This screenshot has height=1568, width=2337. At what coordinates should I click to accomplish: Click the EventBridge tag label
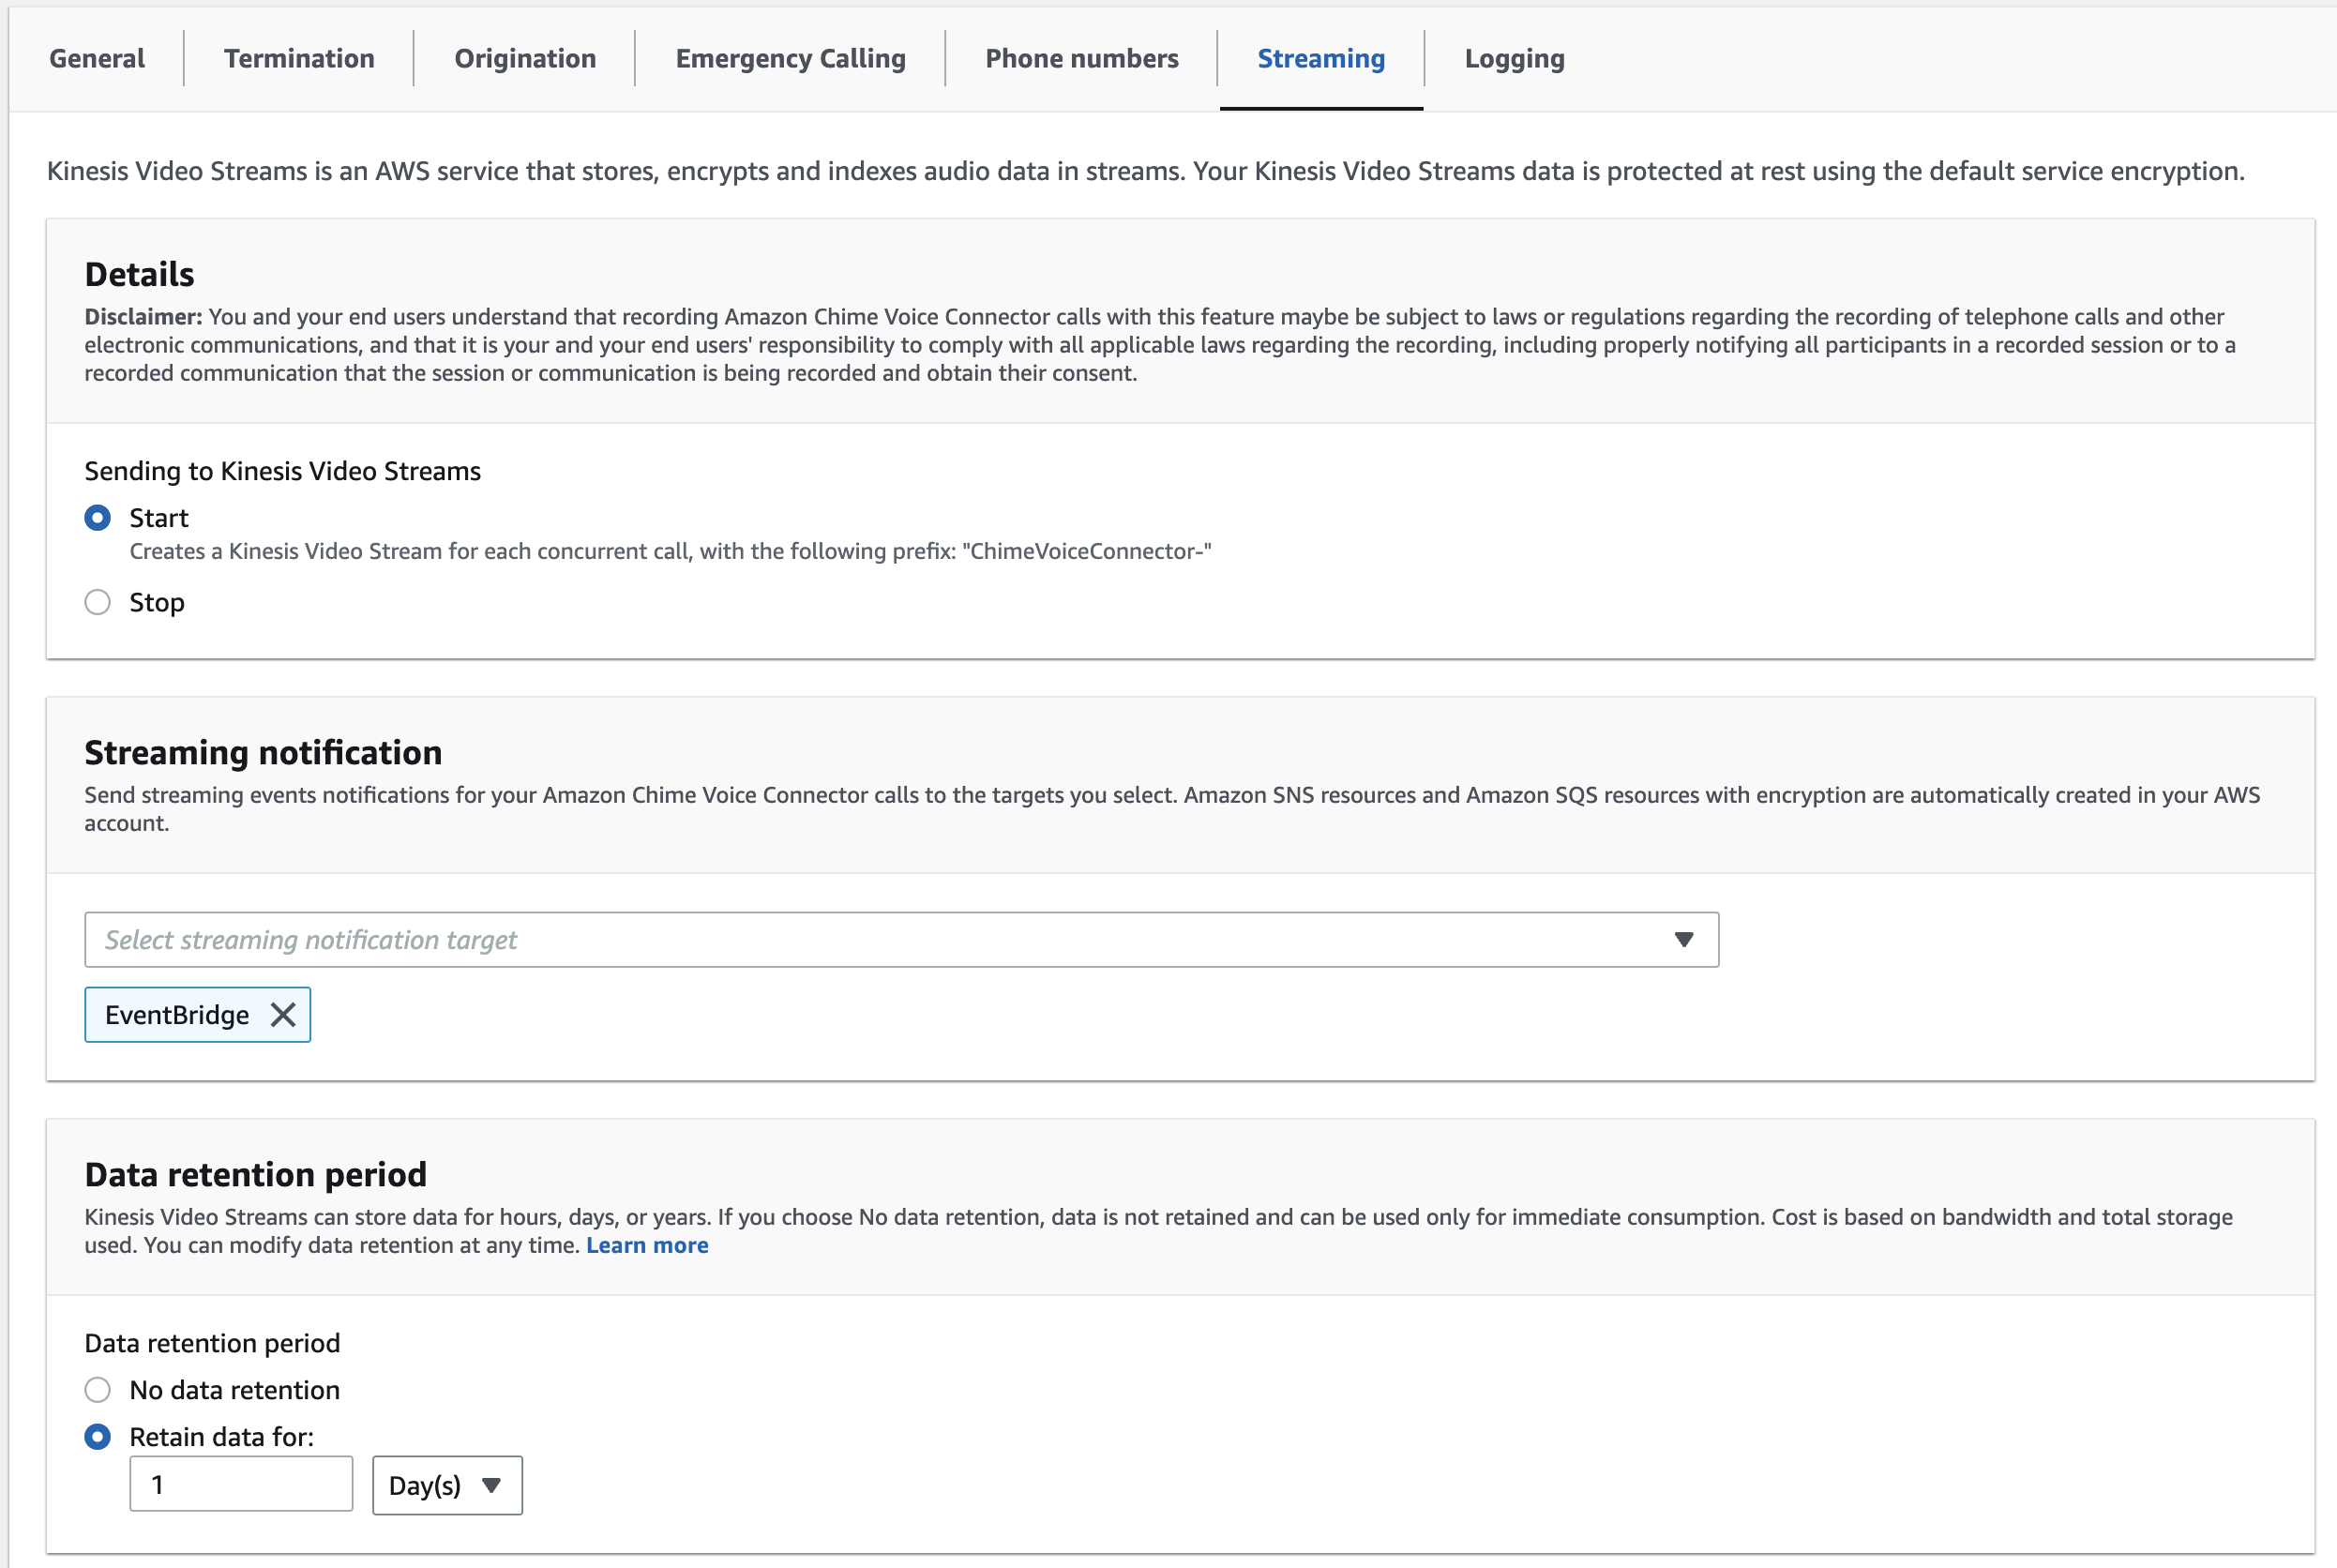coord(177,1015)
